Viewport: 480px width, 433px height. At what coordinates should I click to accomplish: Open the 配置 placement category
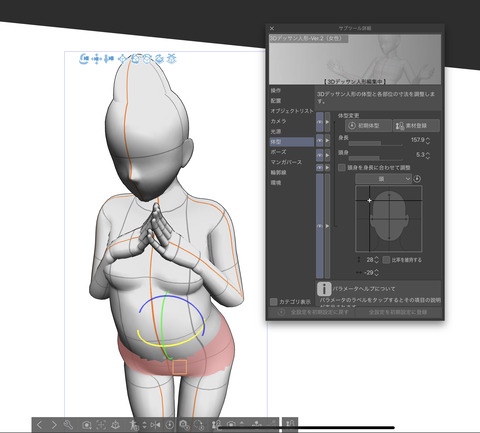pos(276,101)
